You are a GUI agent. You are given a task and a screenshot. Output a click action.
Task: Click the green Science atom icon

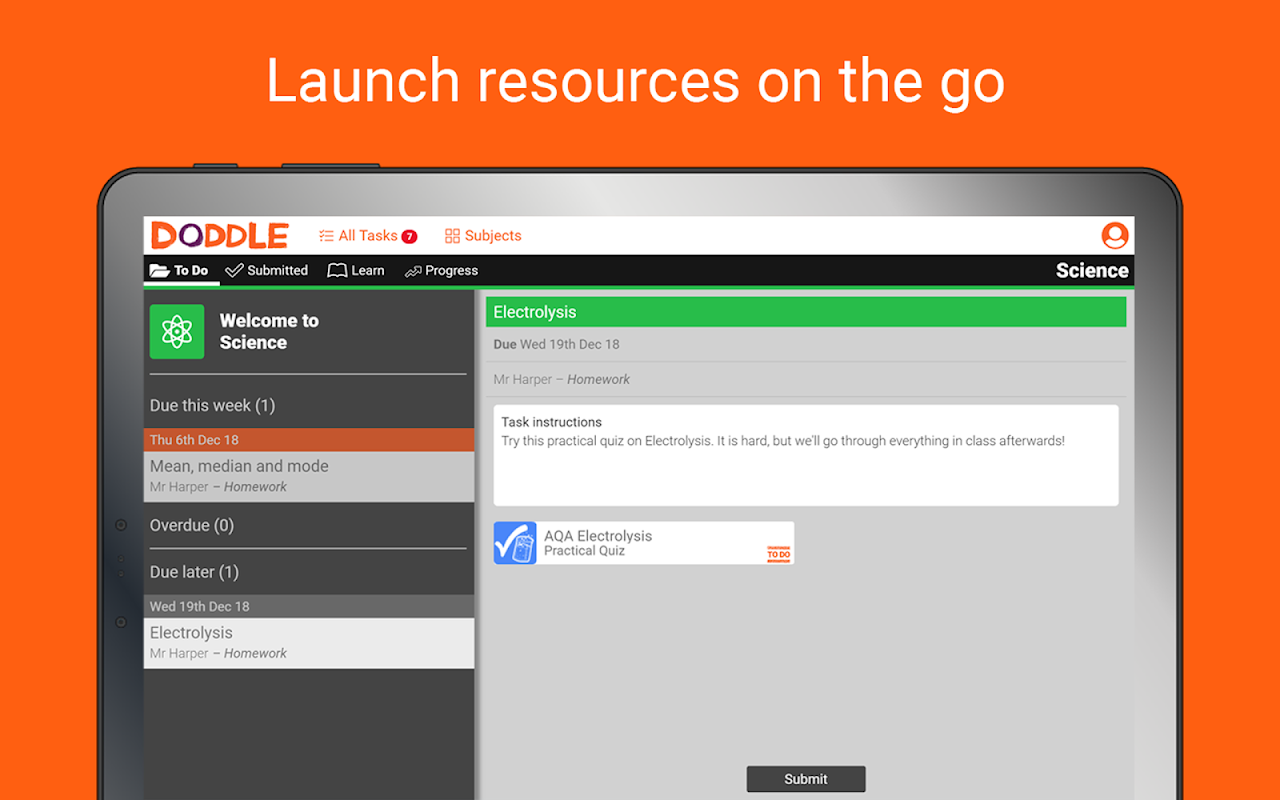(x=177, y=332)
